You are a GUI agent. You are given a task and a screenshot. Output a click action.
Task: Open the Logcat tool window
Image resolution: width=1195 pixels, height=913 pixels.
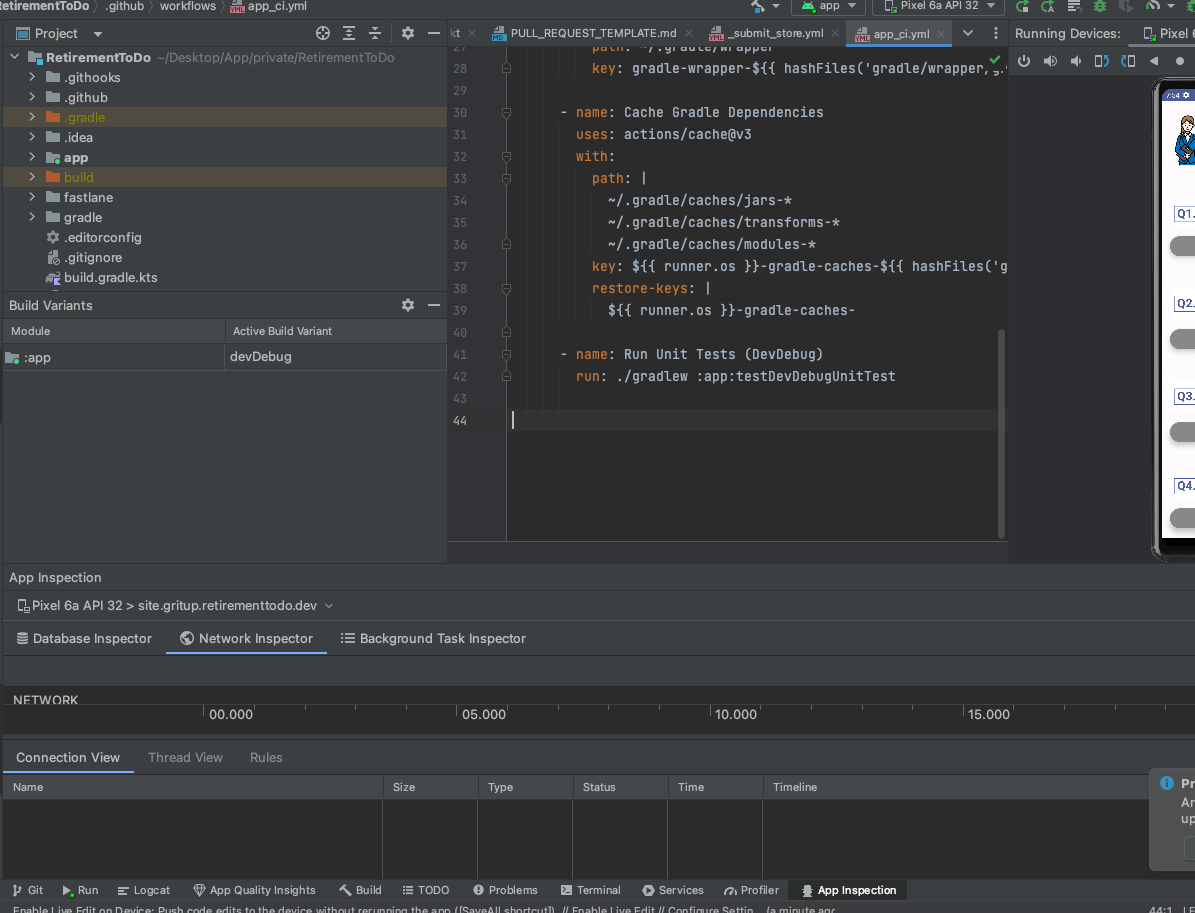tap(143, 890)
